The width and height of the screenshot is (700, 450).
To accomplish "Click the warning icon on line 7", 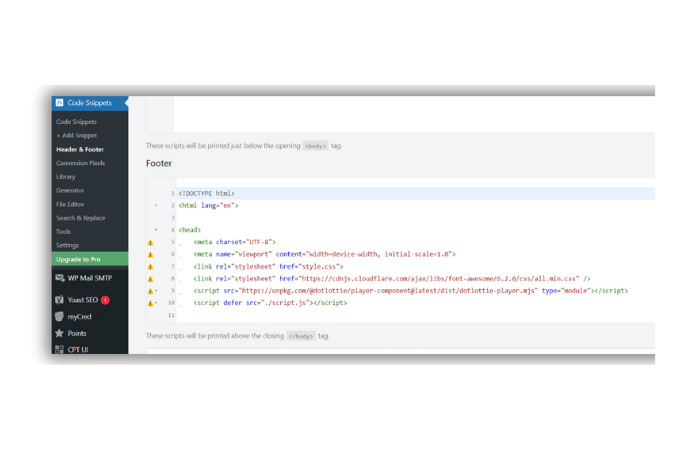I will tap(150, 267).
